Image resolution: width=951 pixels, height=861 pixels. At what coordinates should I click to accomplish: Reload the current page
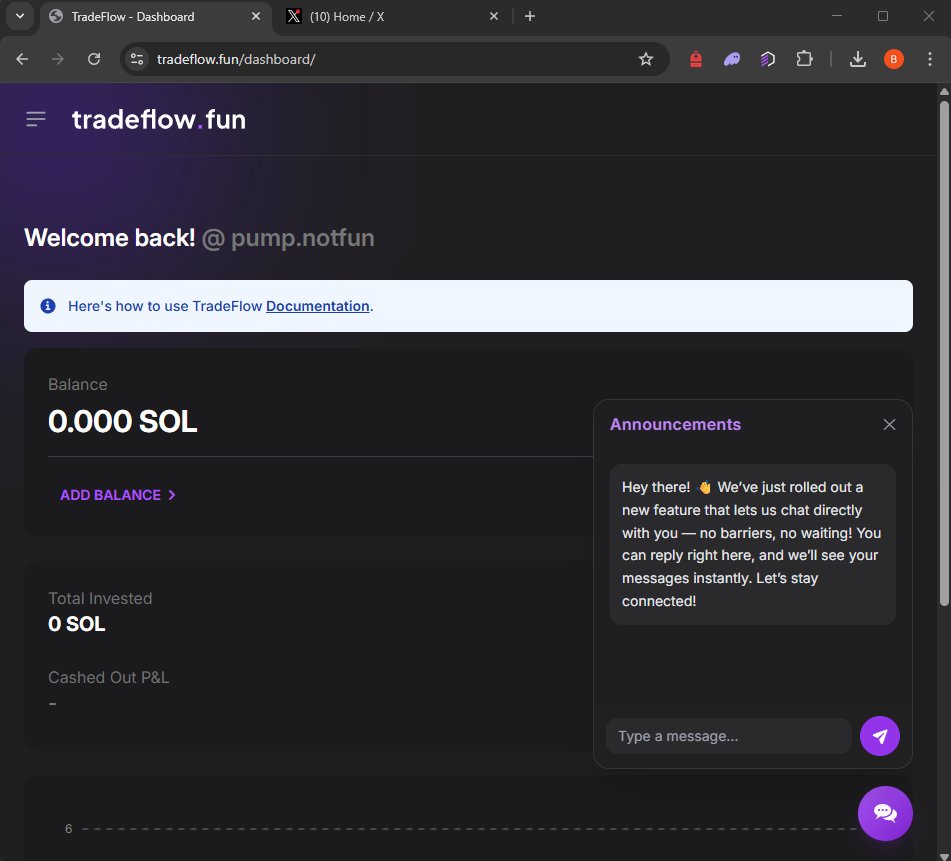94,59
